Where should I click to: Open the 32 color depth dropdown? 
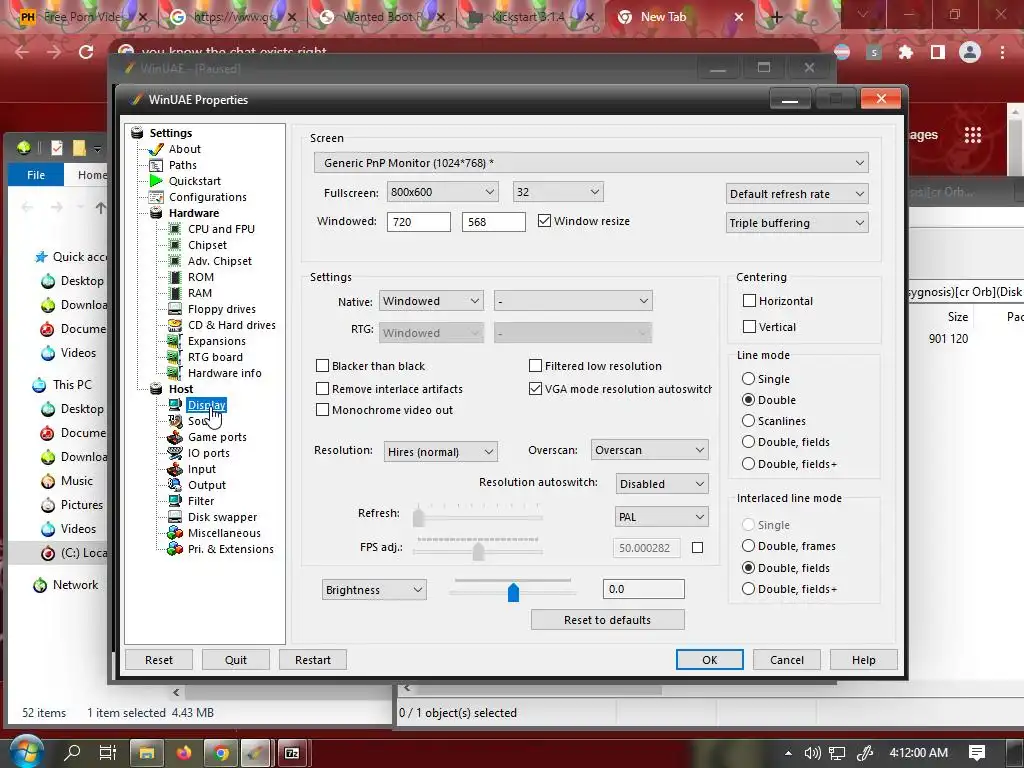(558, 192)
